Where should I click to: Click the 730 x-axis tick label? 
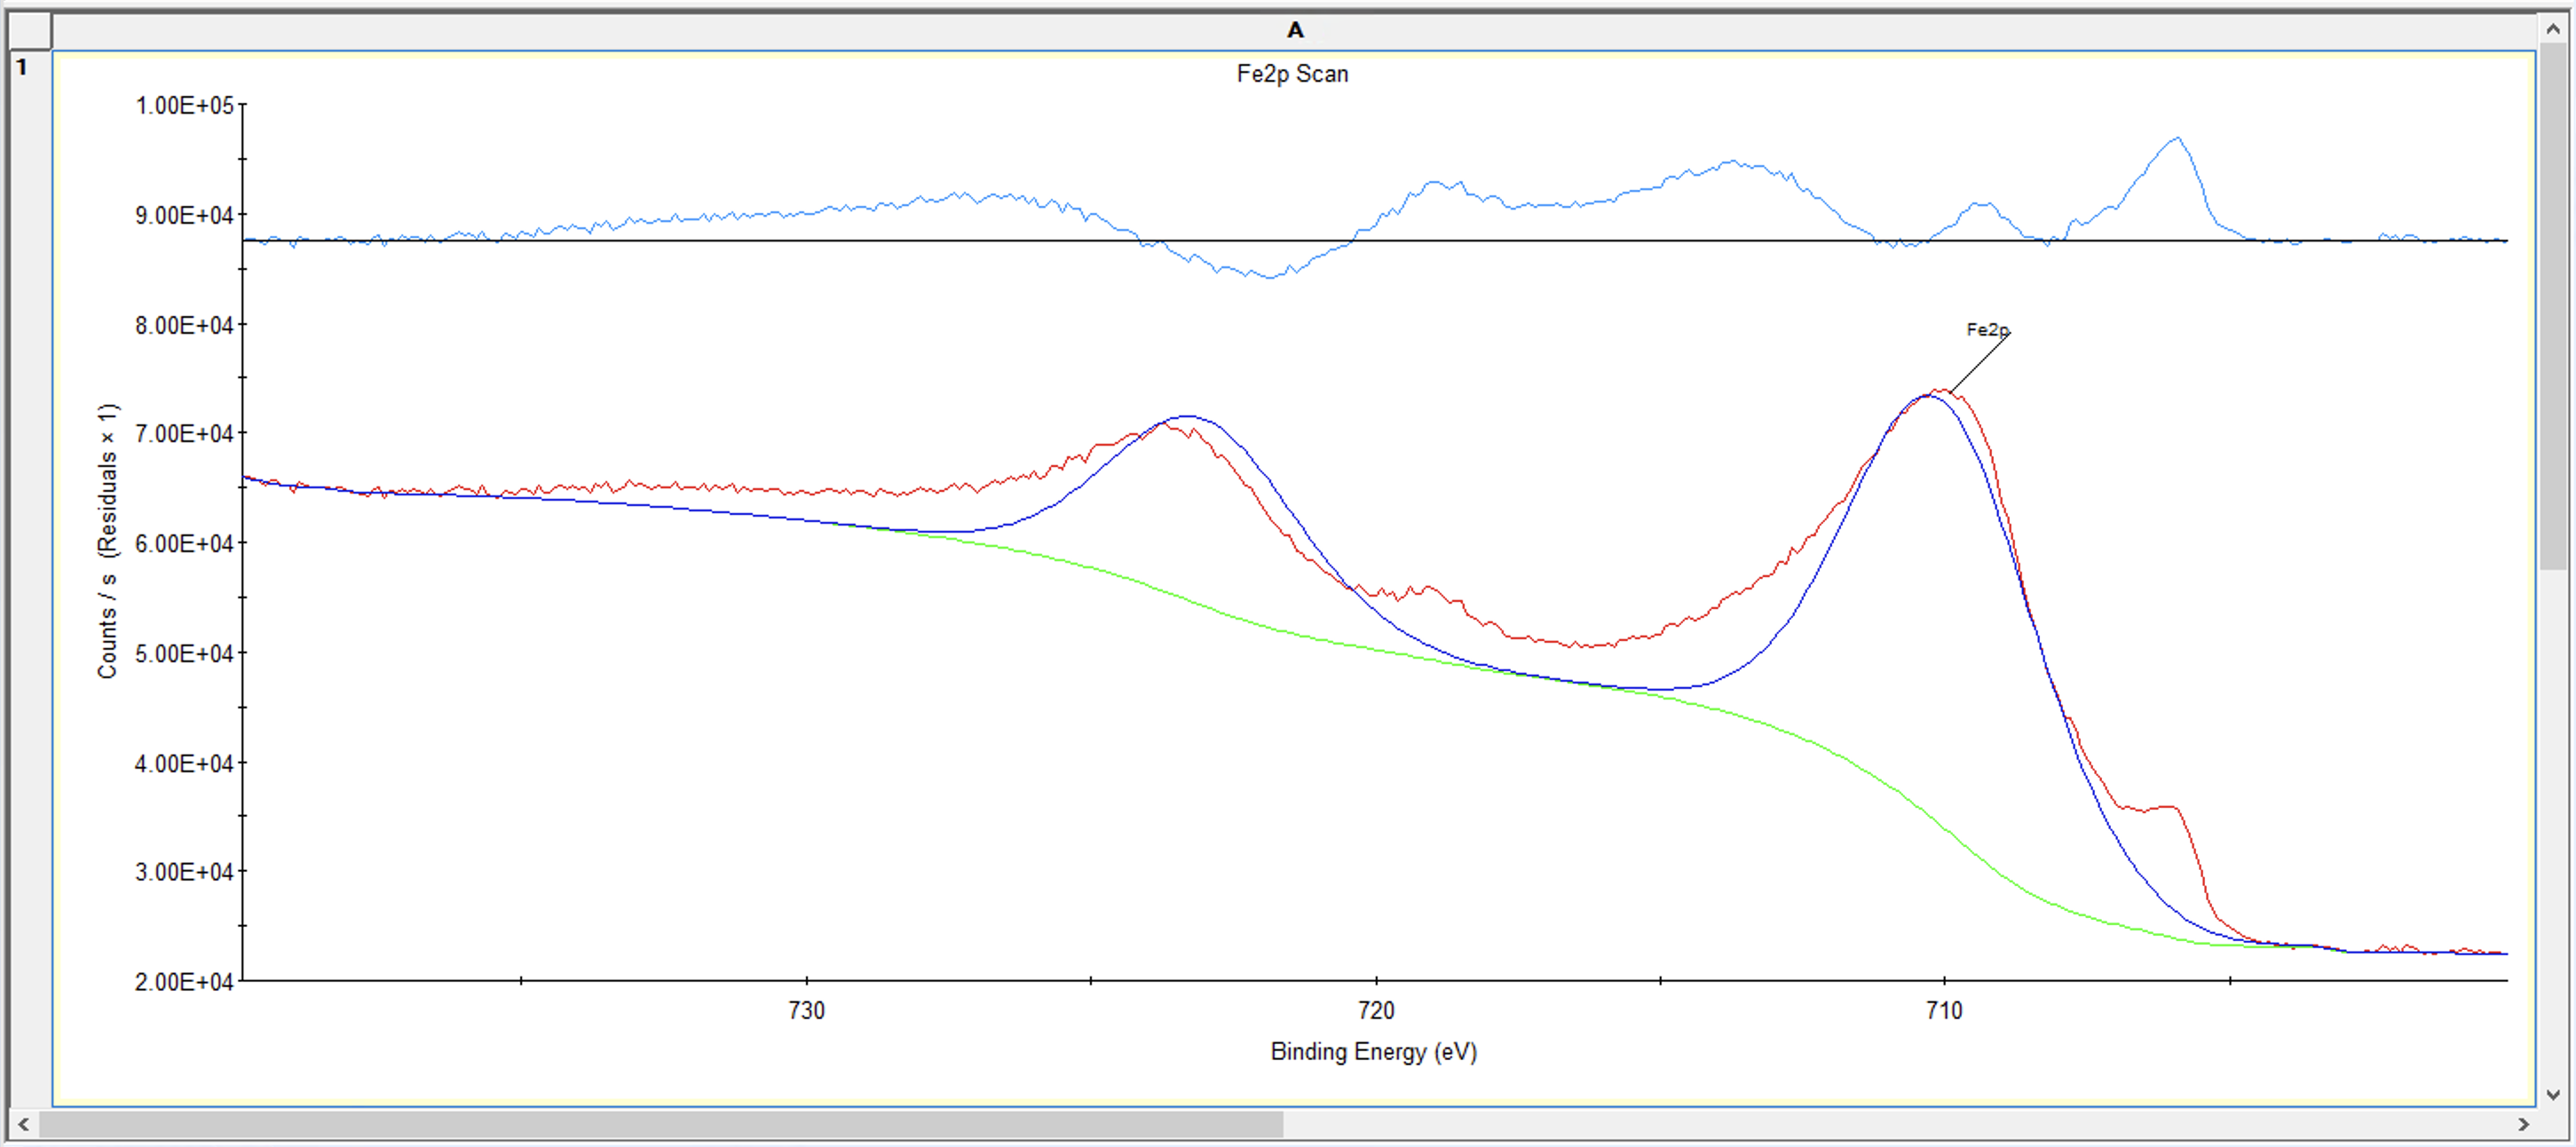(806, 1010)
